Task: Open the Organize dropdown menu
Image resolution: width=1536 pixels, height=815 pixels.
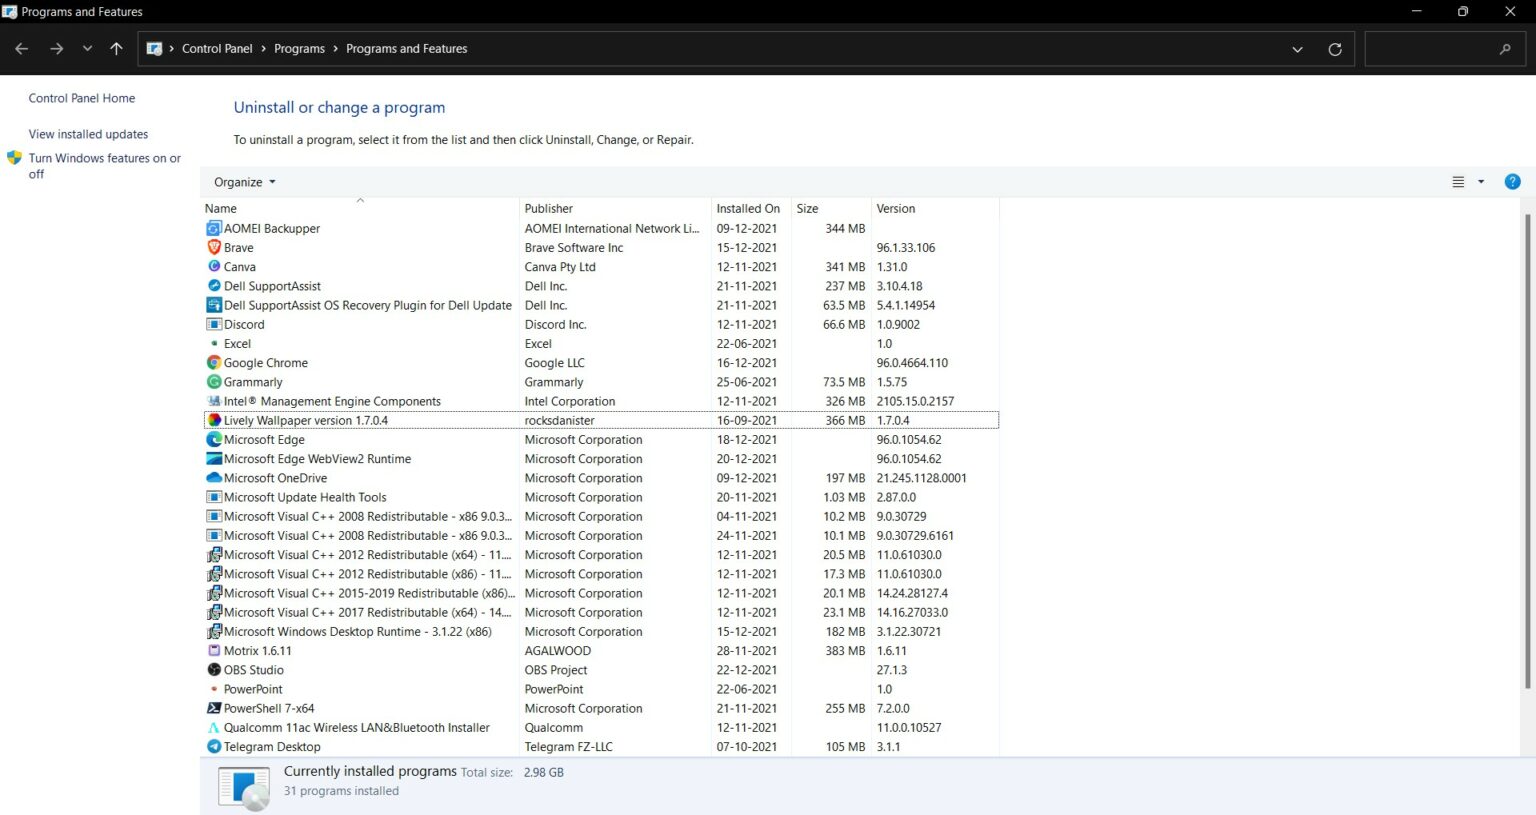Action: coord(244,182)
